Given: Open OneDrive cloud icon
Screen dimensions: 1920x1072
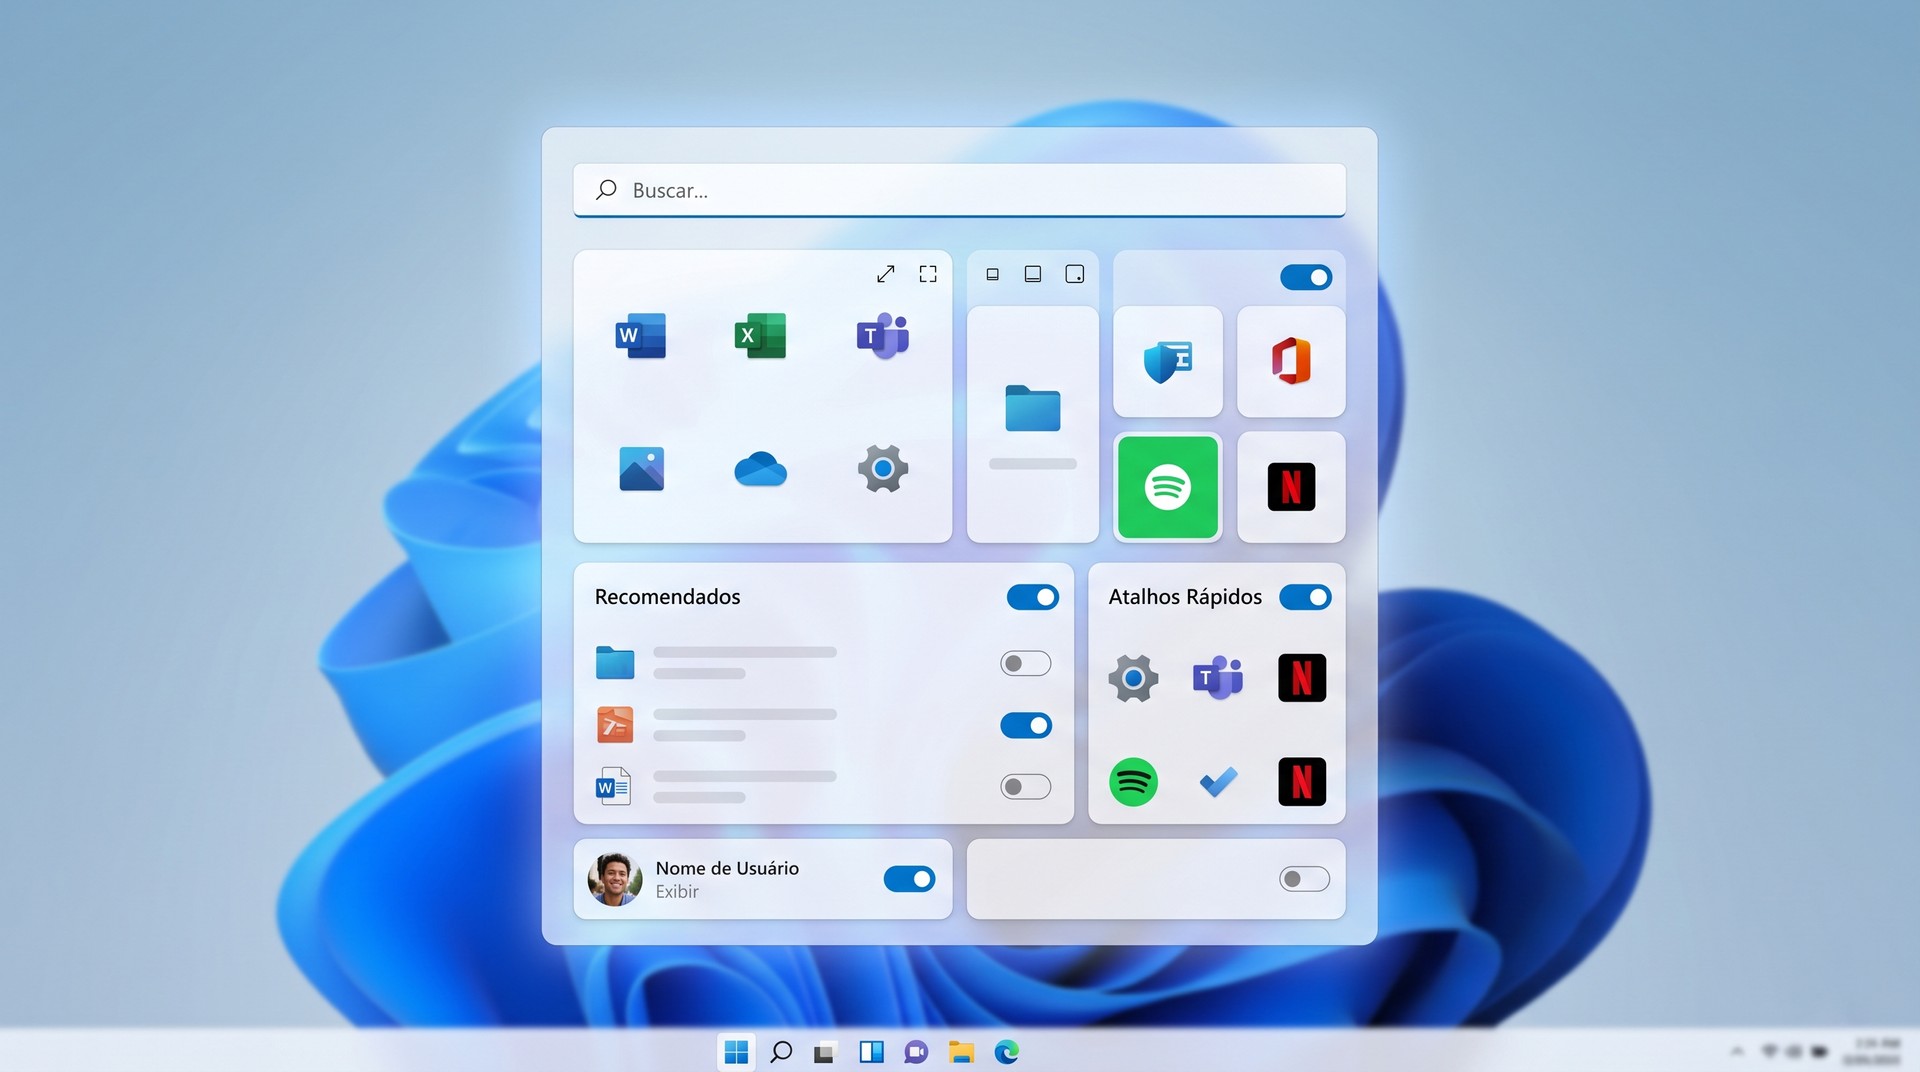Looking at the screenshot, I should [760, 468].
